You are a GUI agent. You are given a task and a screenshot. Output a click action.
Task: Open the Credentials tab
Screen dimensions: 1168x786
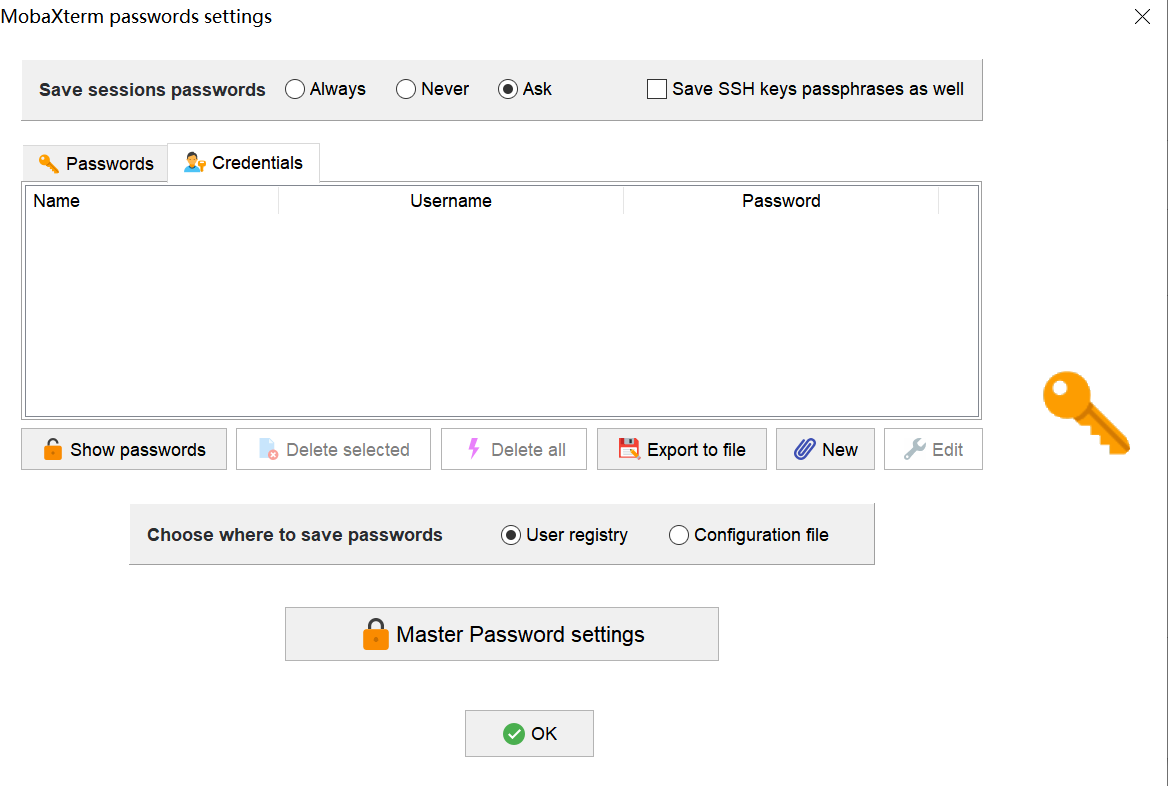(244, 163)
